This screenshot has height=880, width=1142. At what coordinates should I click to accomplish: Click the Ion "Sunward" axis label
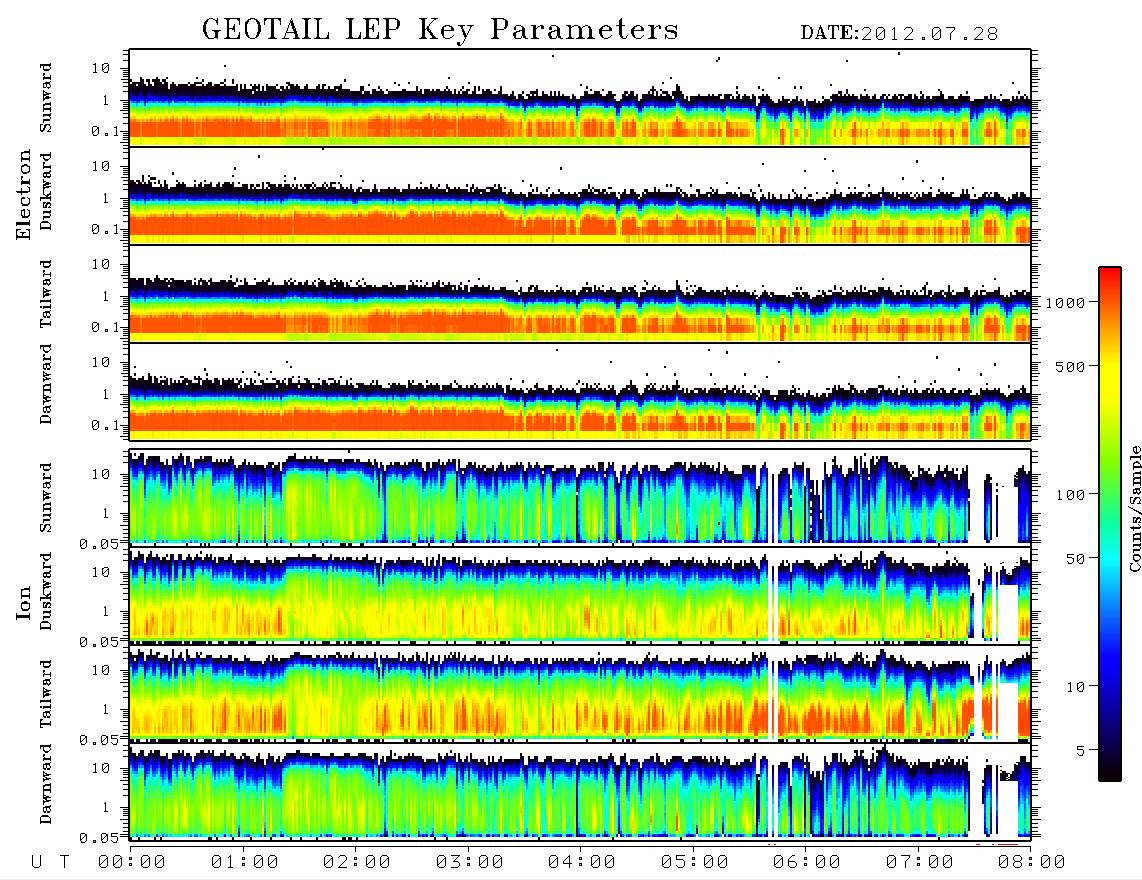[46, 497]
